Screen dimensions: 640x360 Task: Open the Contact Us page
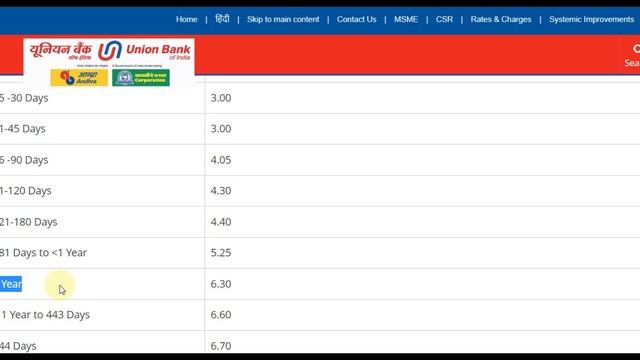[356, 19]
